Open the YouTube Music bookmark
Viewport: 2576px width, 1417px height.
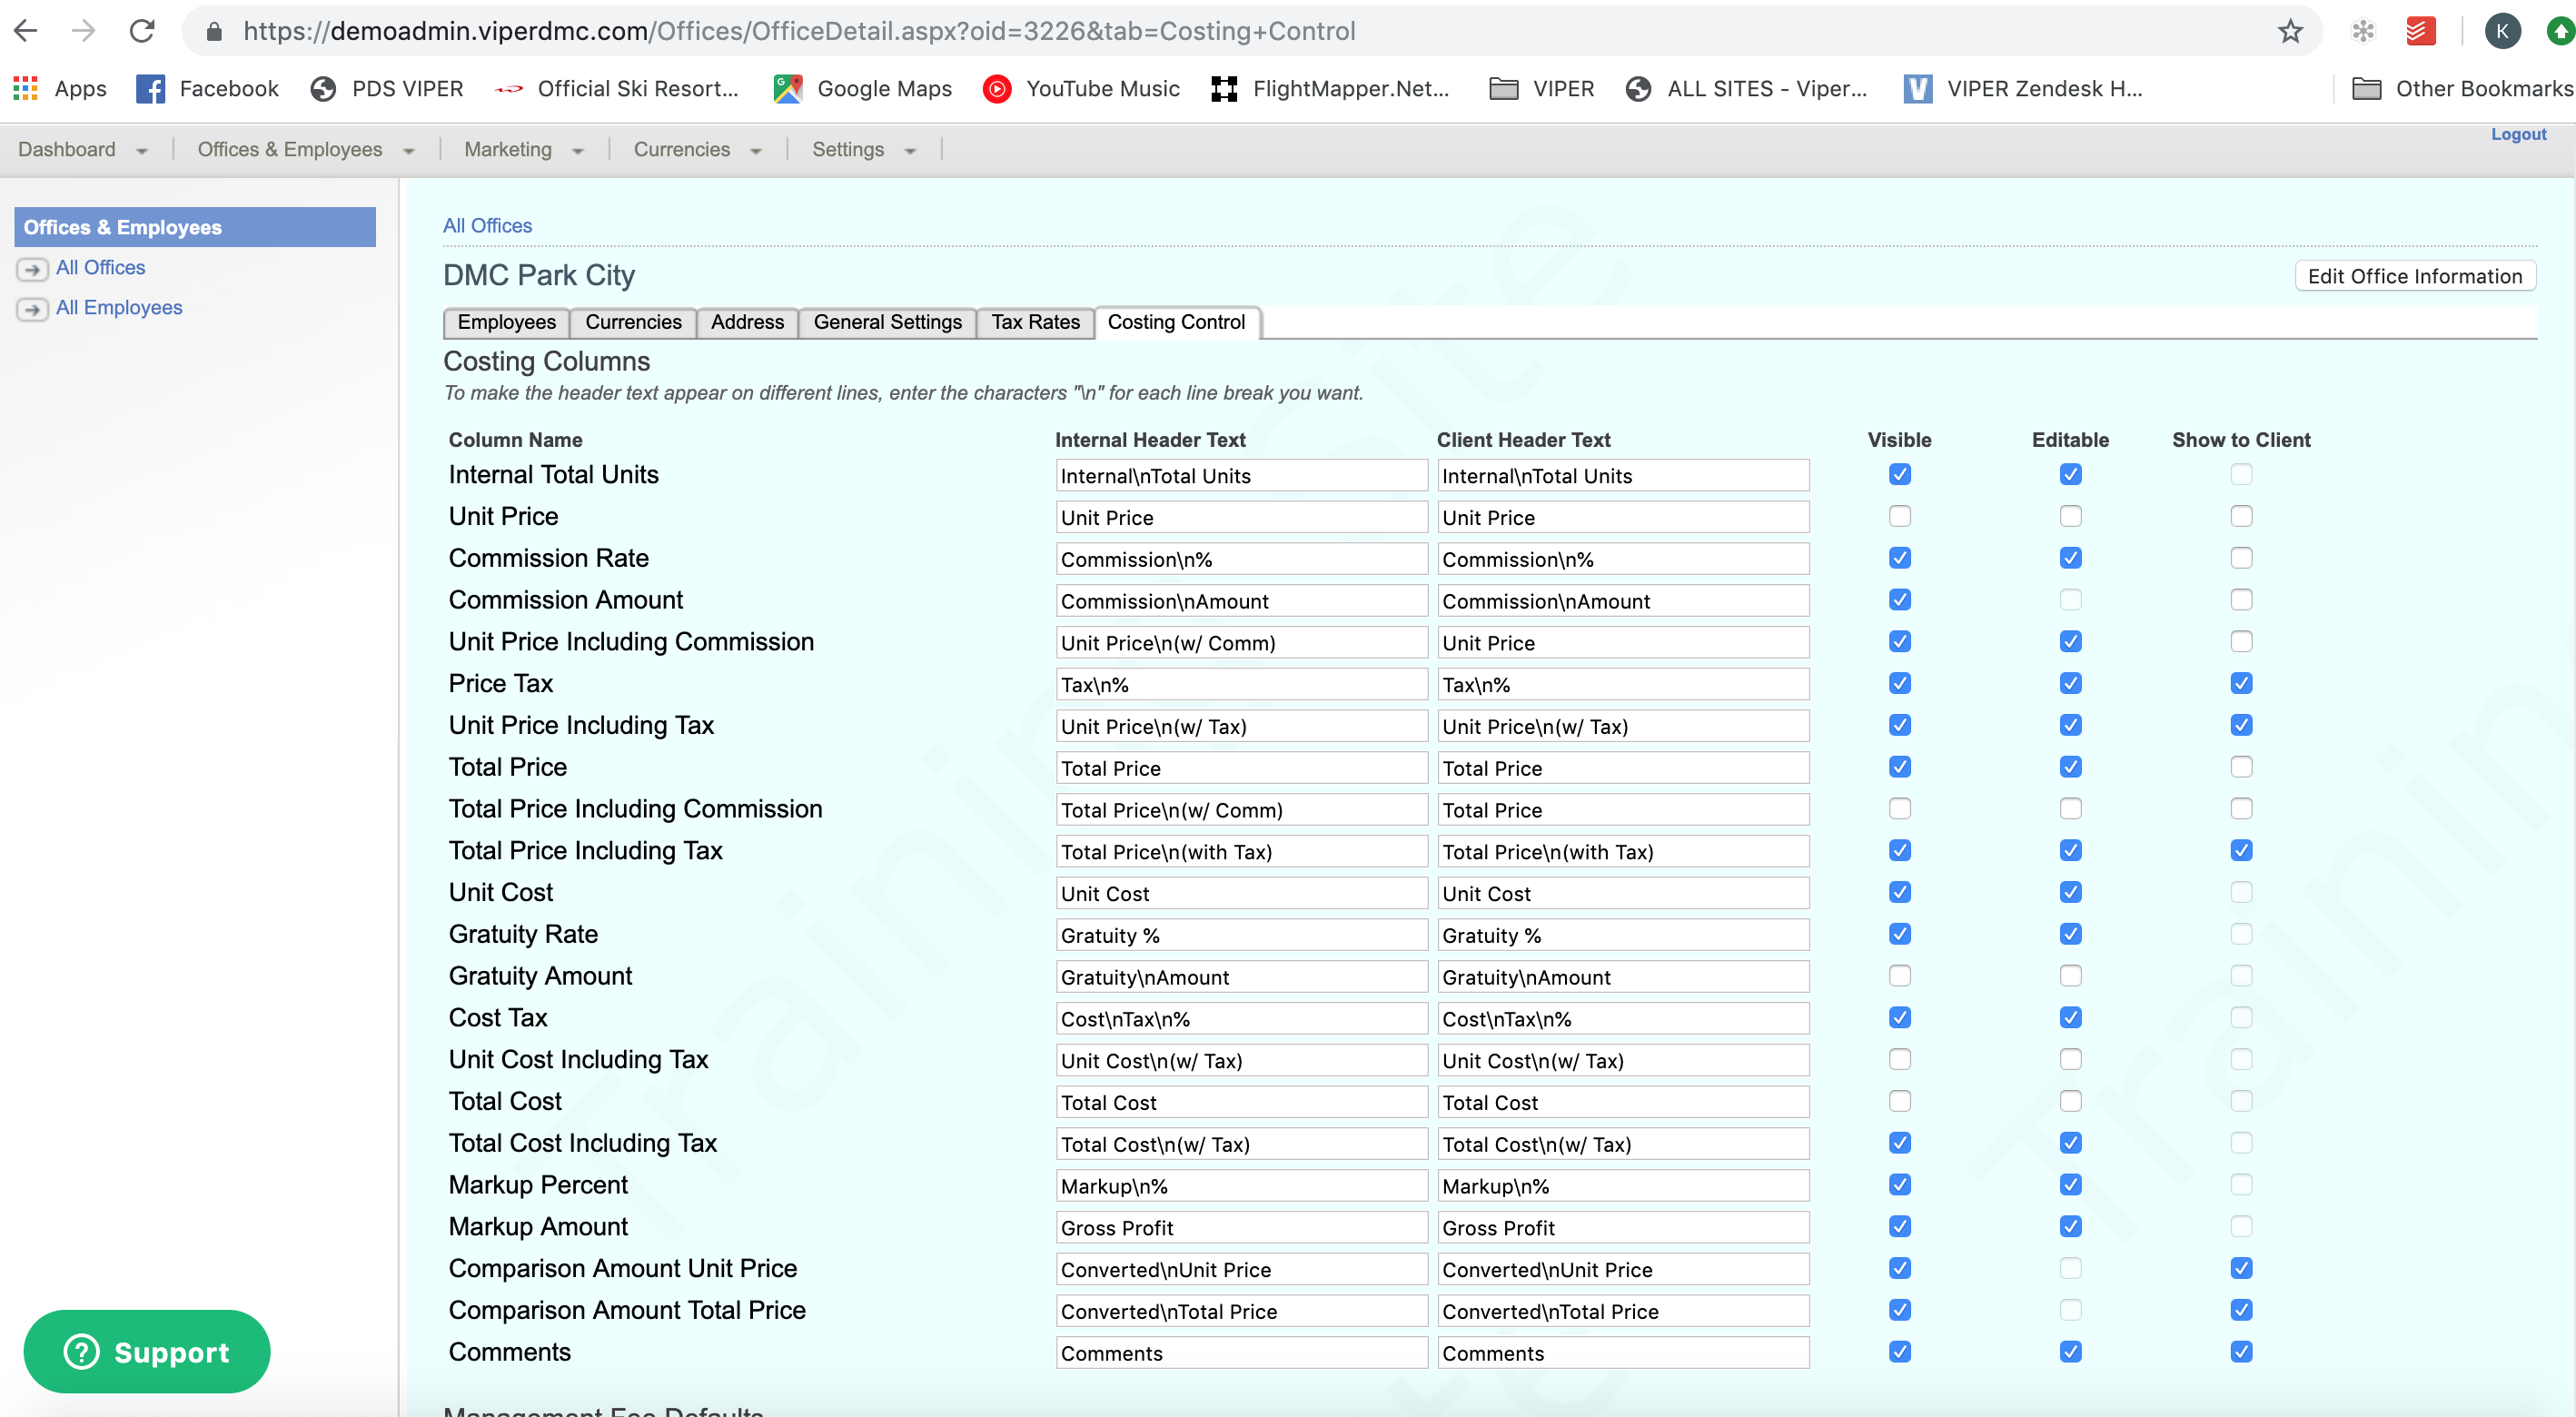coord(1081,88)
